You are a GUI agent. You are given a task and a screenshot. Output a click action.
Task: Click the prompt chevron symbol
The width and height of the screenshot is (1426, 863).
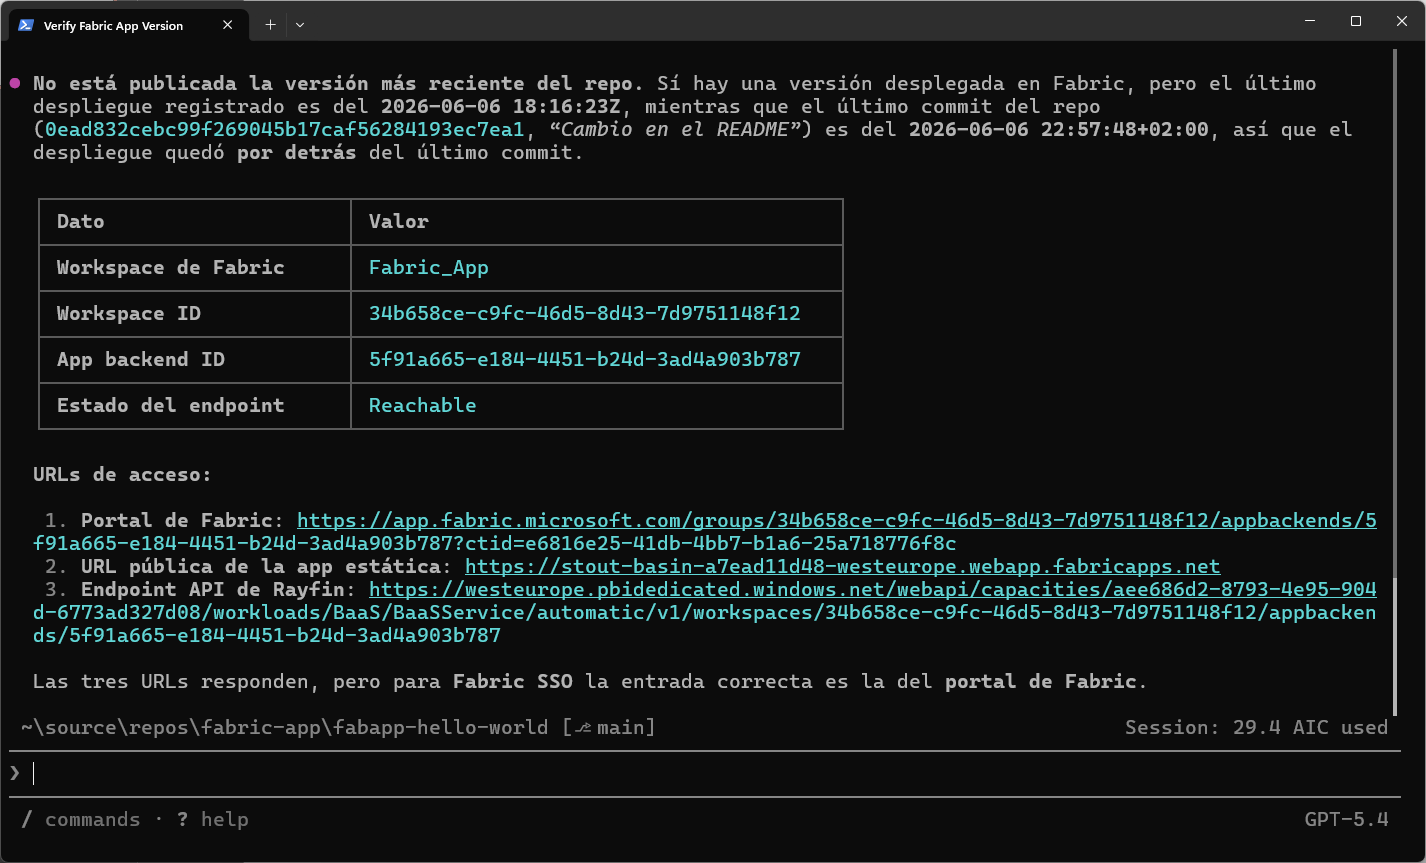tap(14, 773)
